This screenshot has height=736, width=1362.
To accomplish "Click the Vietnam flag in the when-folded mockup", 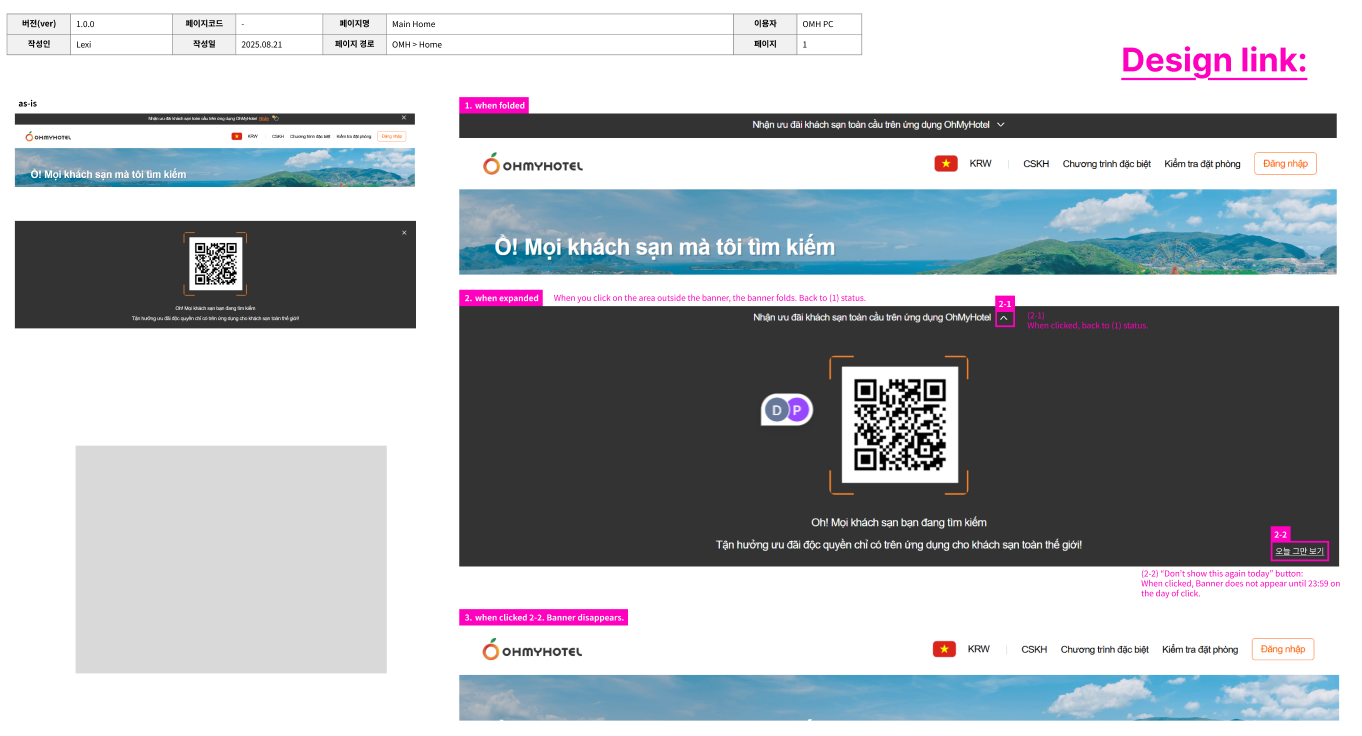I will click(x=946, y=164).
